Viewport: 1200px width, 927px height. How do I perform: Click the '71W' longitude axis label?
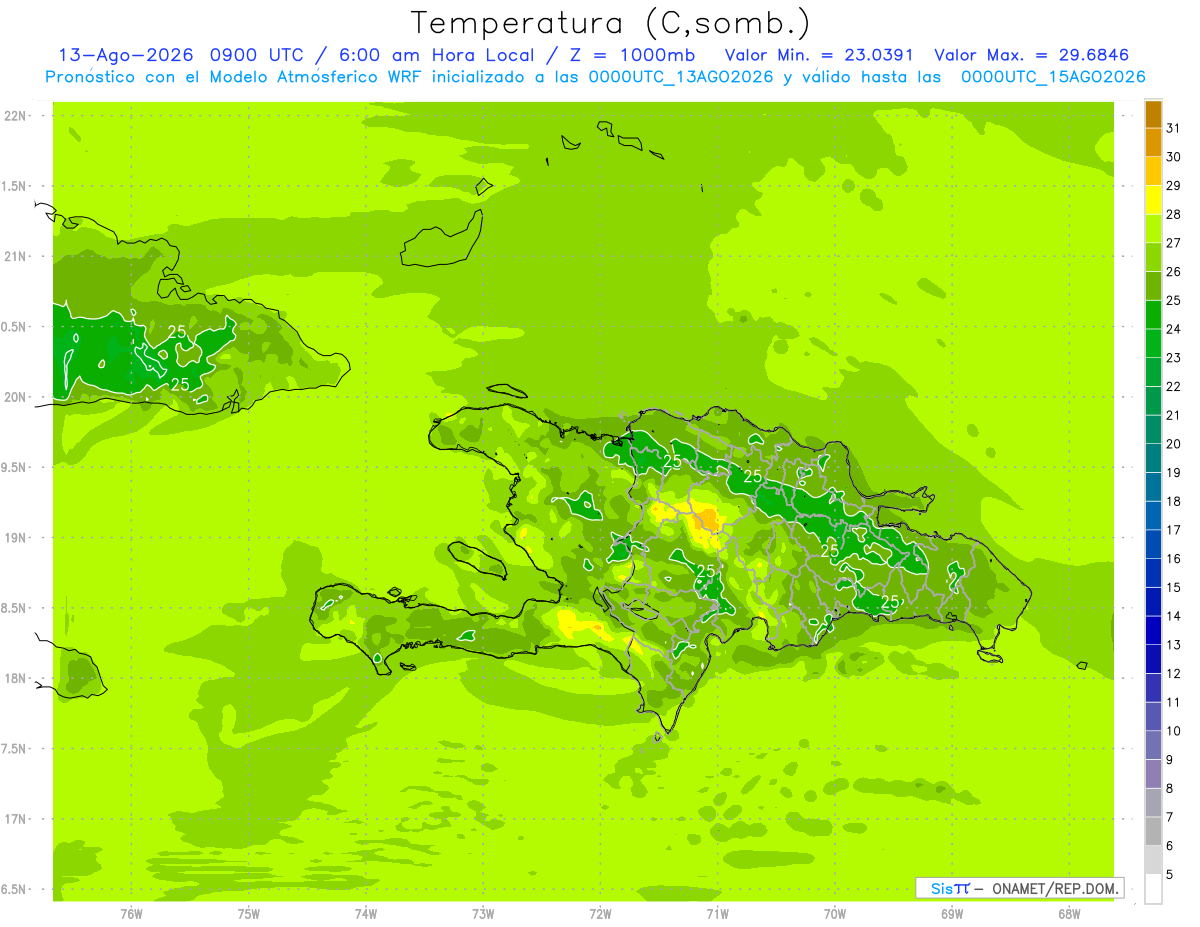[x=717, y=914]
